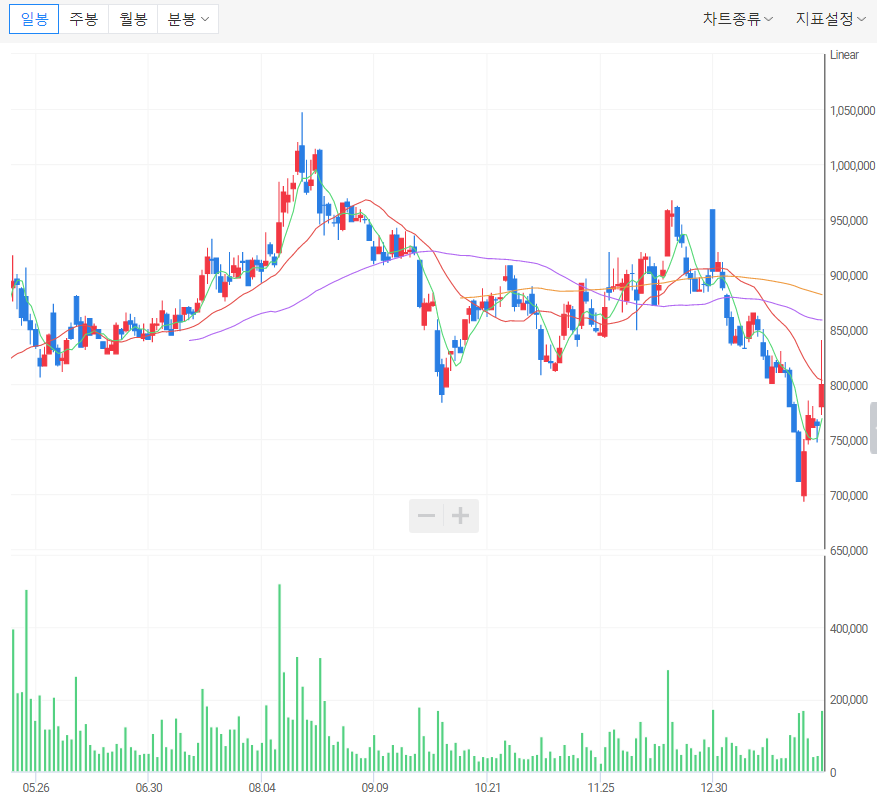Image resolution: width=877 pixels, height=800 pixels.
Task: Click the 1,000,000 price axis label
Action: 852,166
